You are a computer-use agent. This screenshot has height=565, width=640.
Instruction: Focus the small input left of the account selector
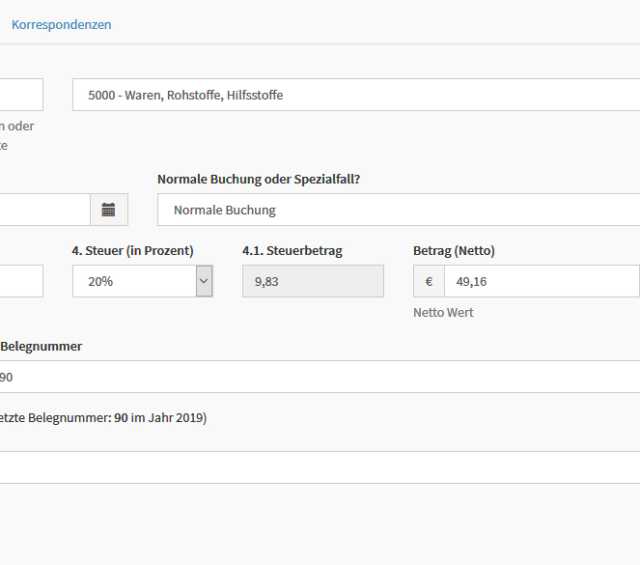coord(21,95)
